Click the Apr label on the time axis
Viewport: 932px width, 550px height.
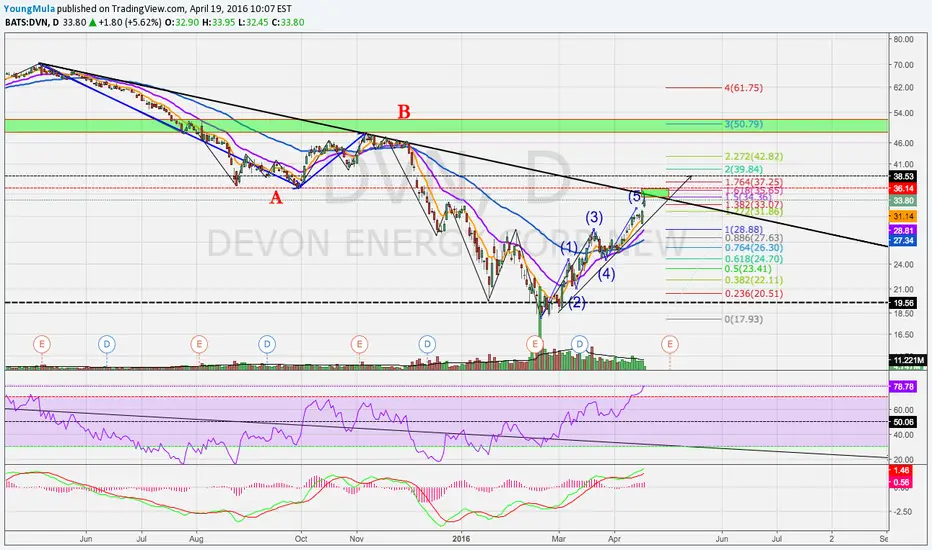pos(615,539)
